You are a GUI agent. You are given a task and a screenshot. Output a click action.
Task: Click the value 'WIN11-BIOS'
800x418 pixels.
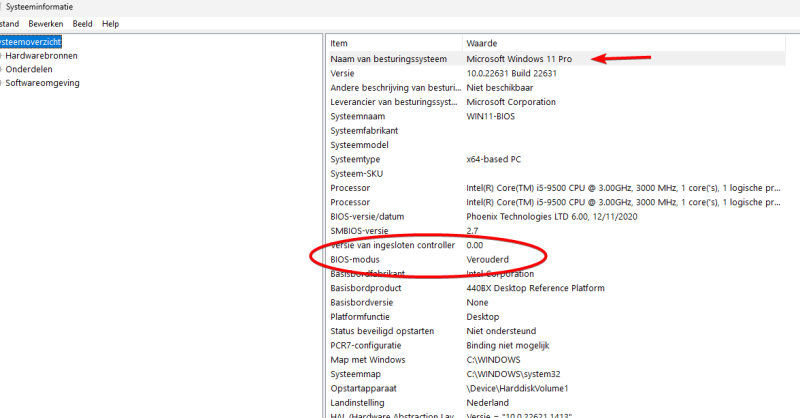click(x=490, y=116)
